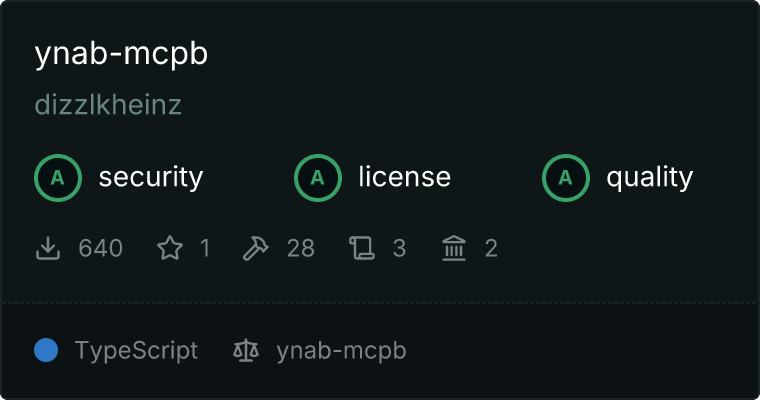Click the downloads arrow icon
The width and height of the screenshot is (760, 400).
pos(48,248)
